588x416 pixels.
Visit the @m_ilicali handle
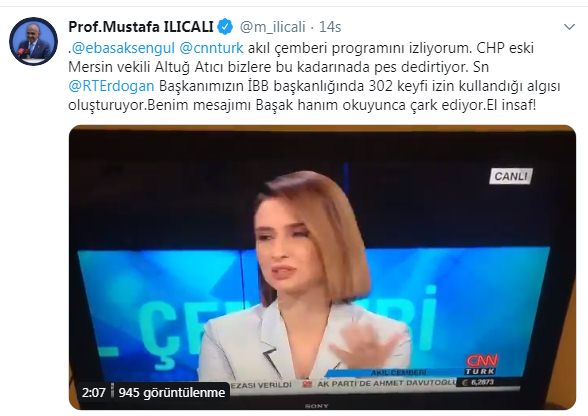tap(273, 27)
